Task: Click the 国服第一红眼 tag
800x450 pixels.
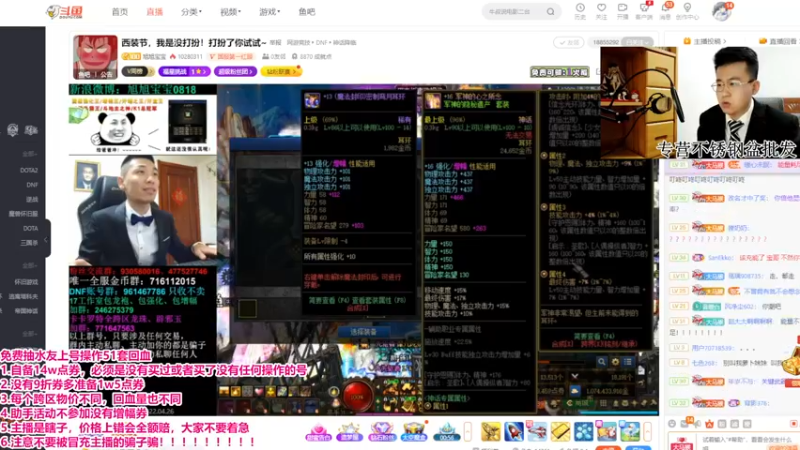Action: [x=232, y=57]
